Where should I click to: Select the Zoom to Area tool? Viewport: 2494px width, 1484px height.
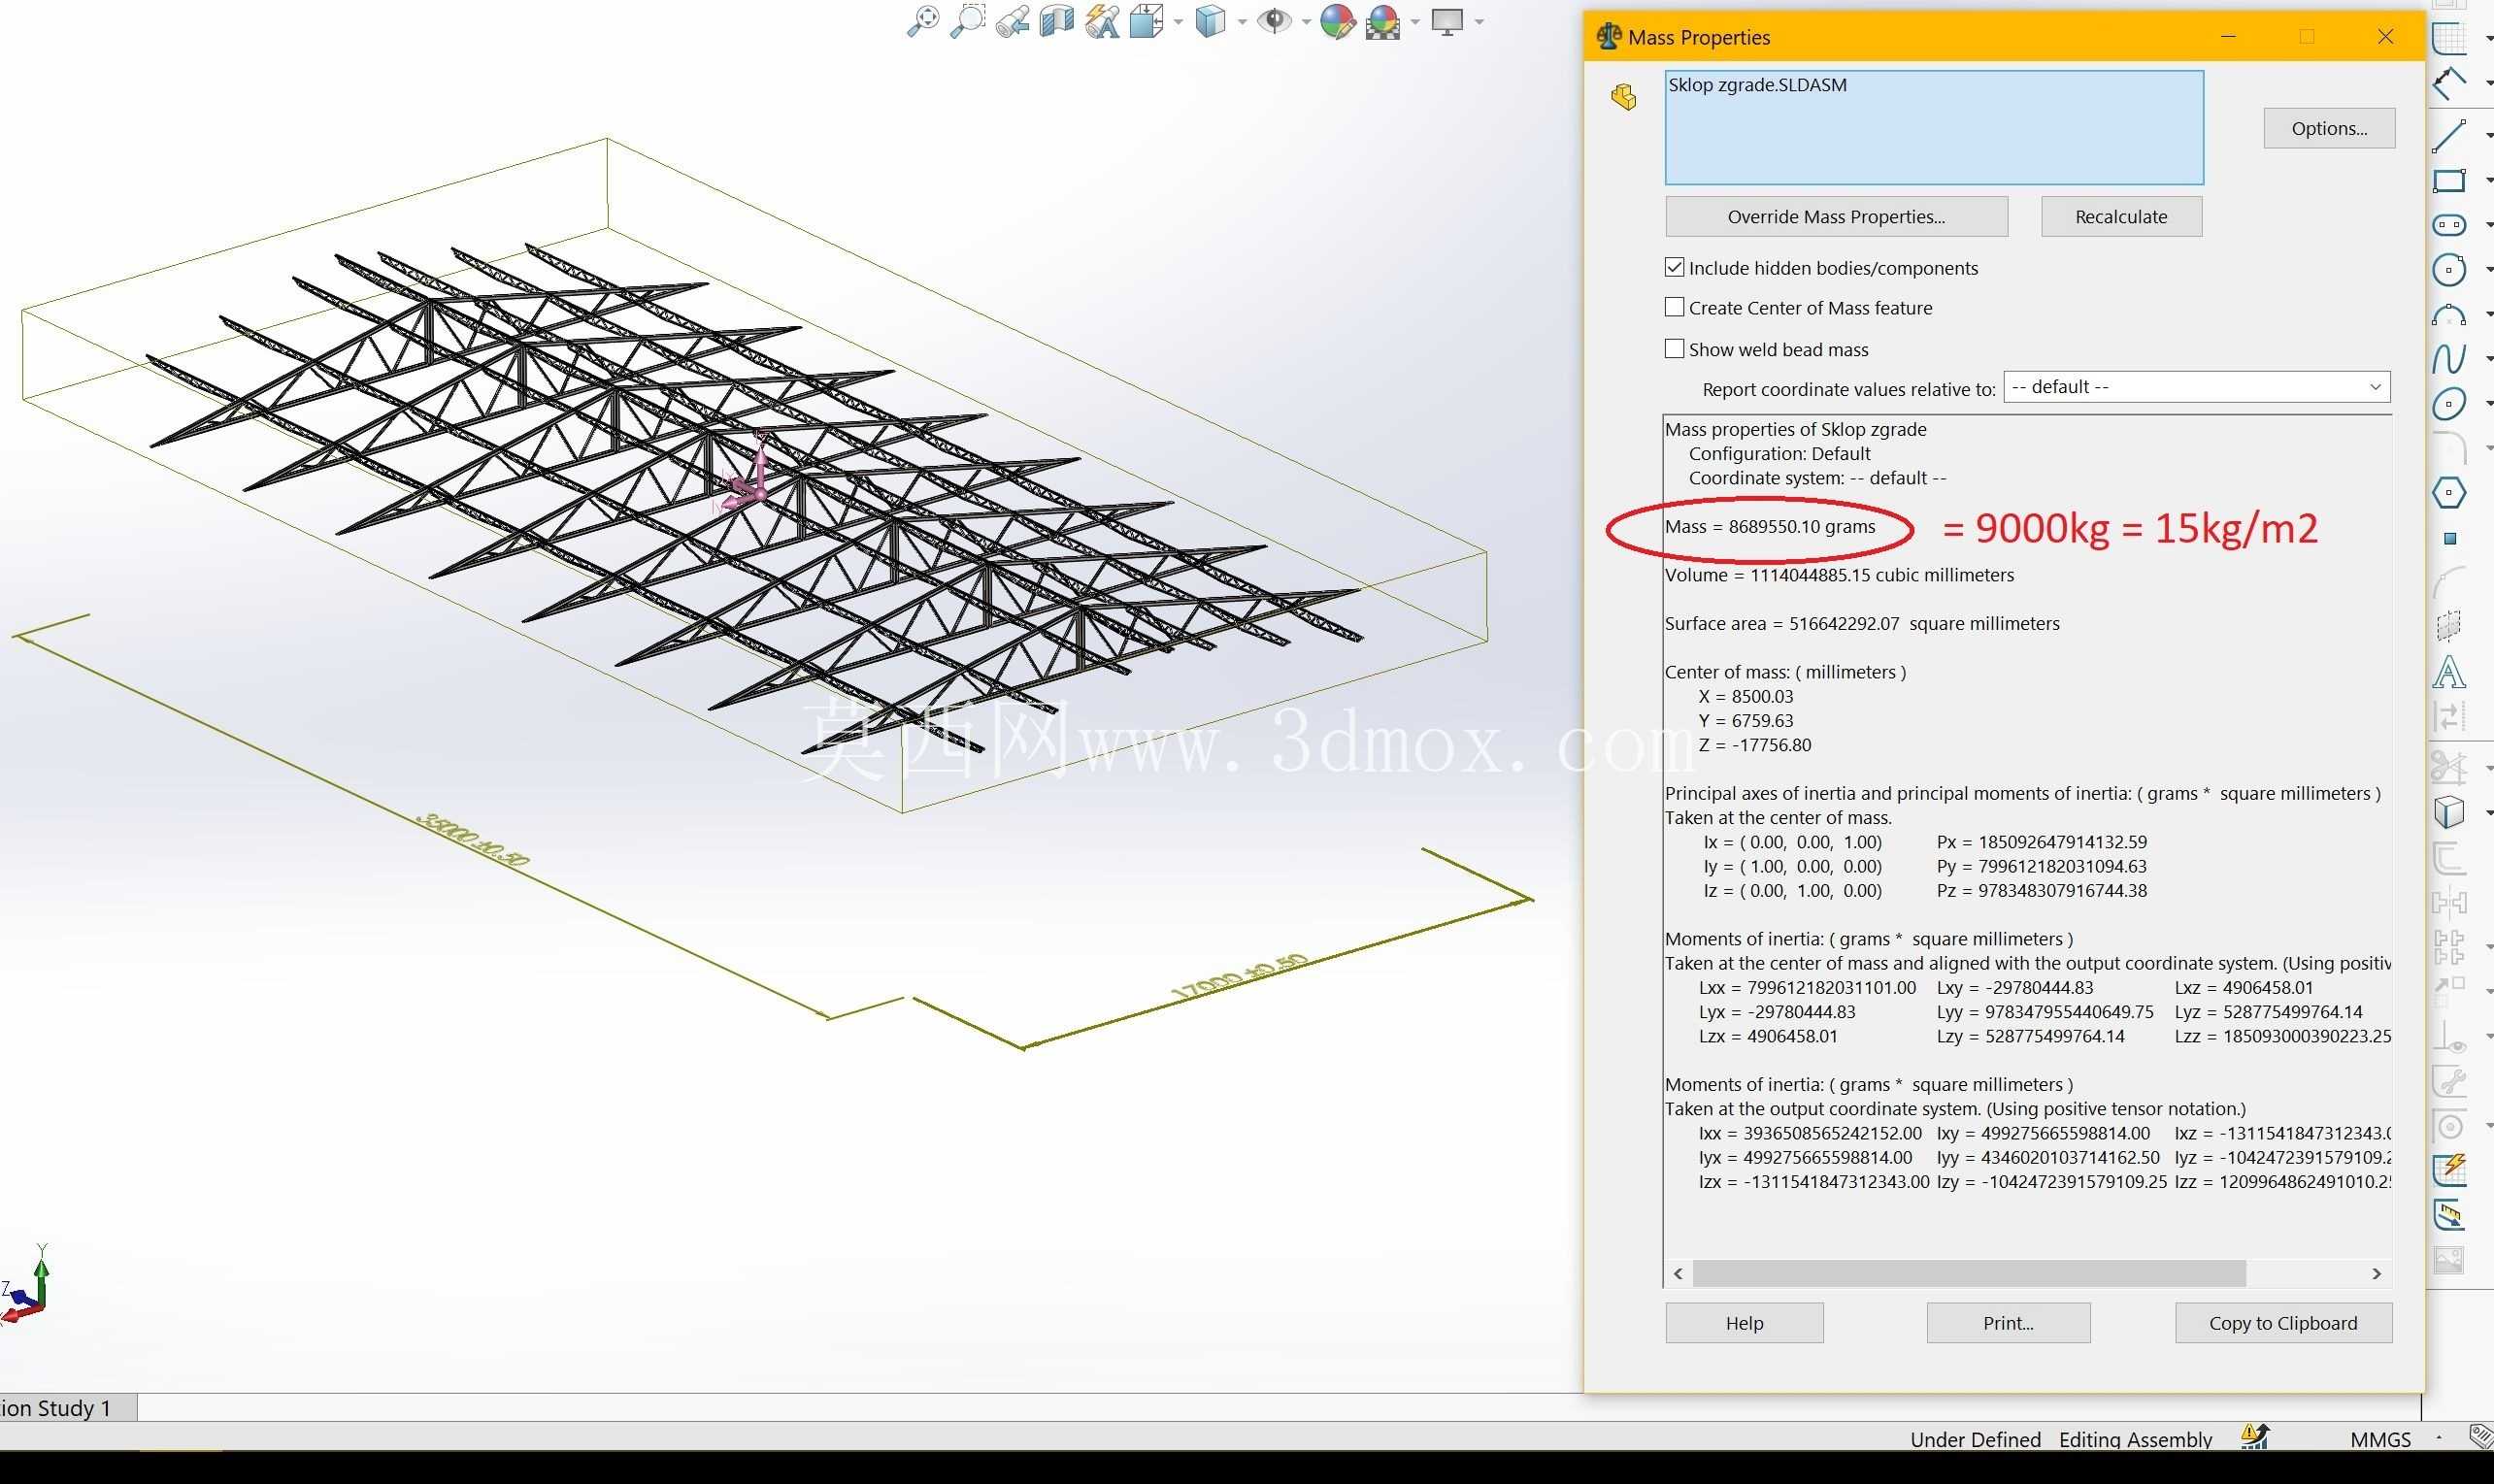point(967,21)
